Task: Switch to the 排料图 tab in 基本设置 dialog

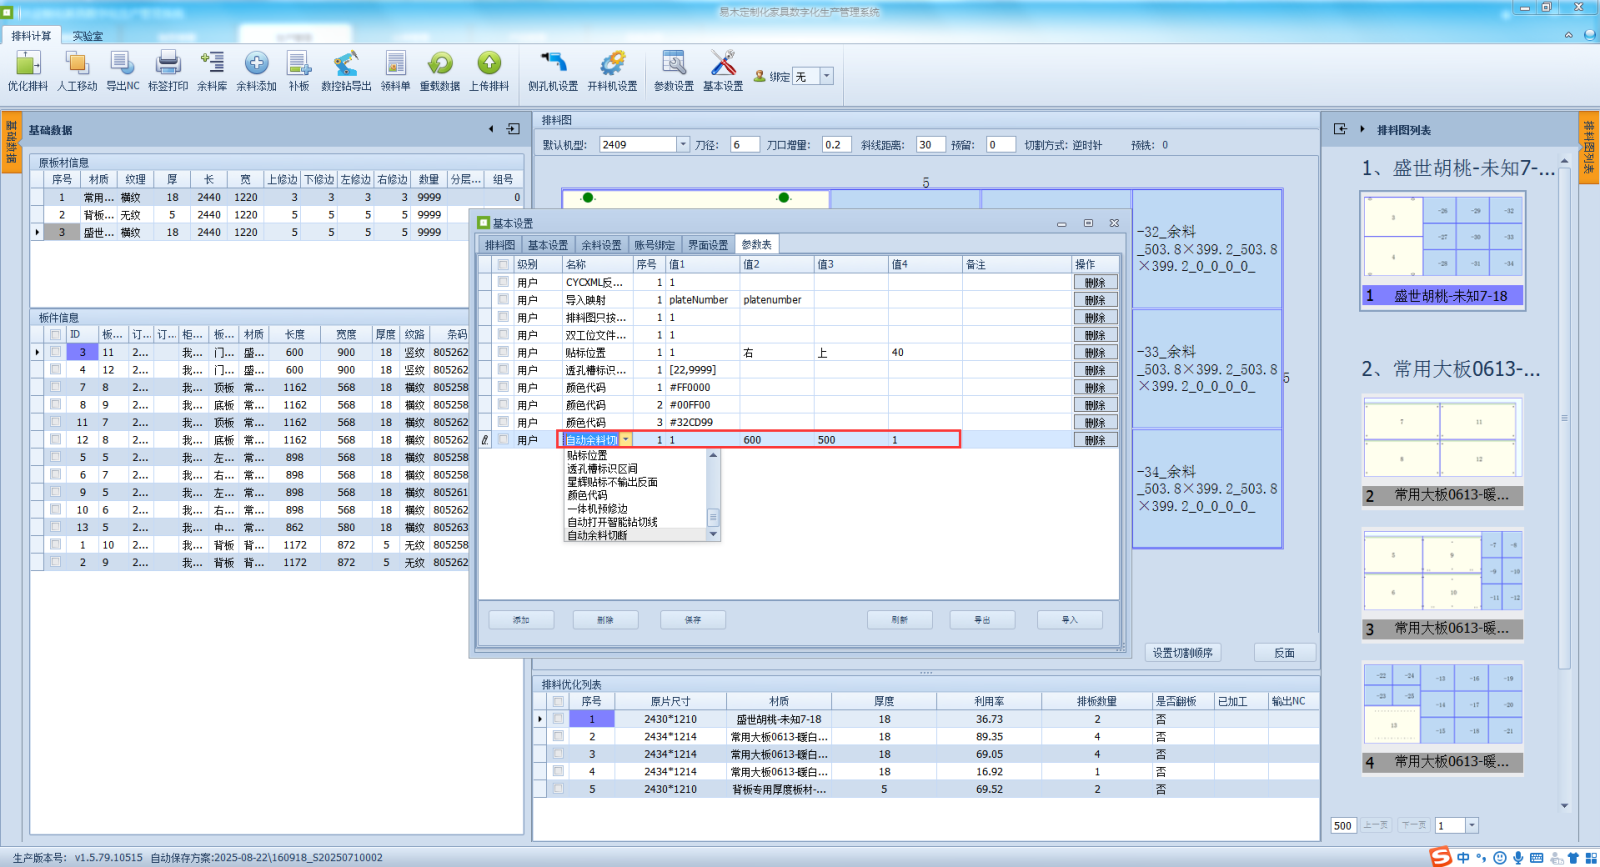Action: 500,245
